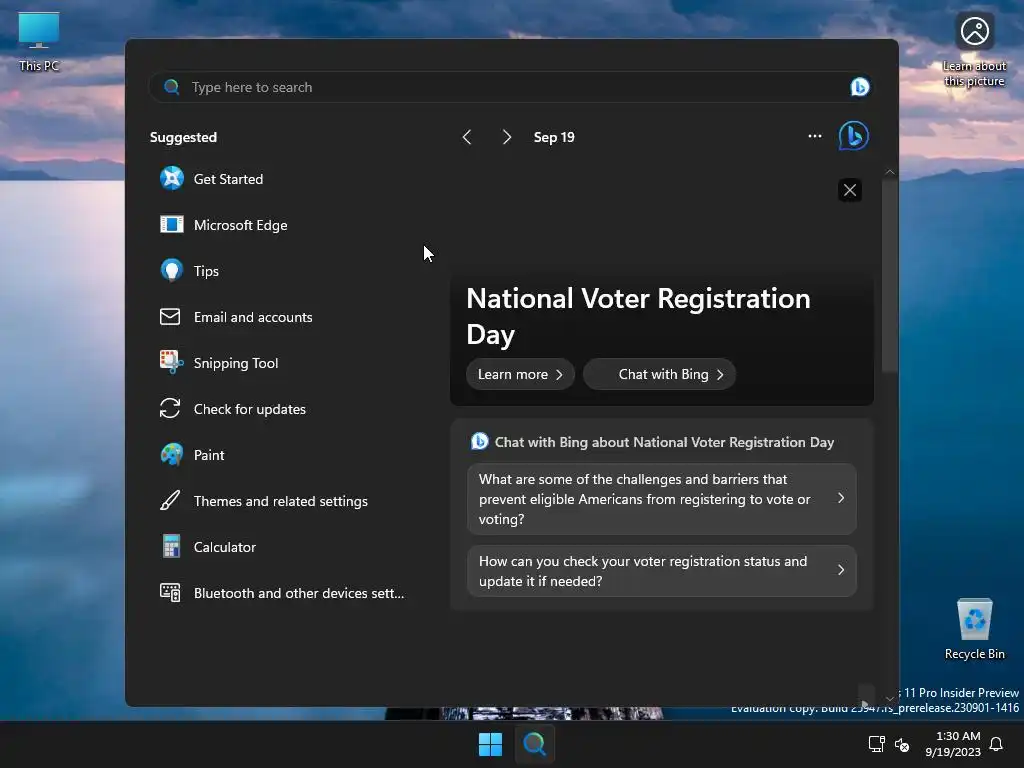Launch Calculator icon

(x=171, y=546)
